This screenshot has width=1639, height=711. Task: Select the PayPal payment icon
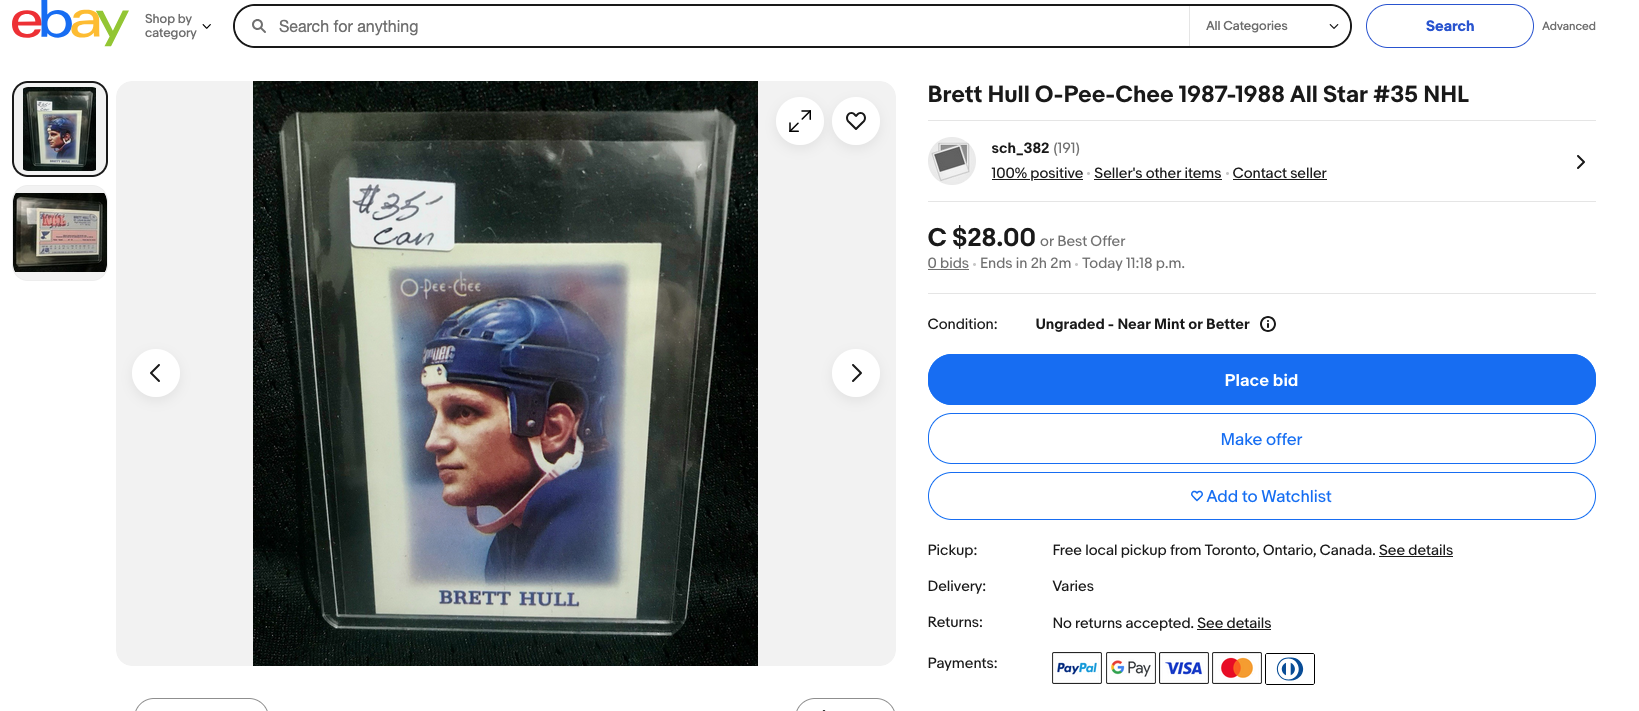pos(1077,668)
